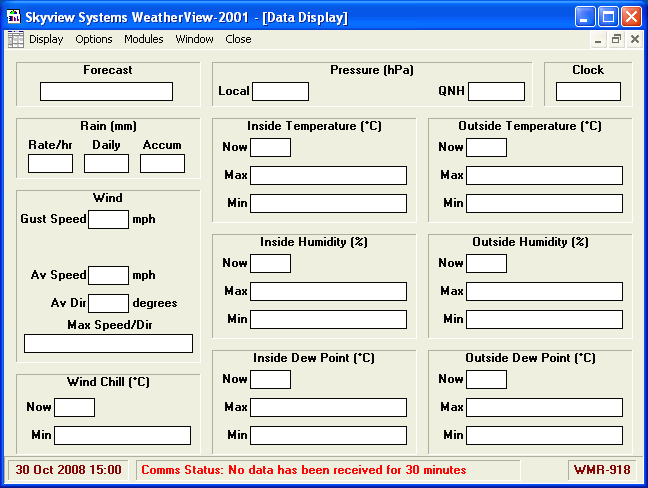
Task: Click Outside Humidity Now field
Action: pyautogui.click(x=486, y=264)
